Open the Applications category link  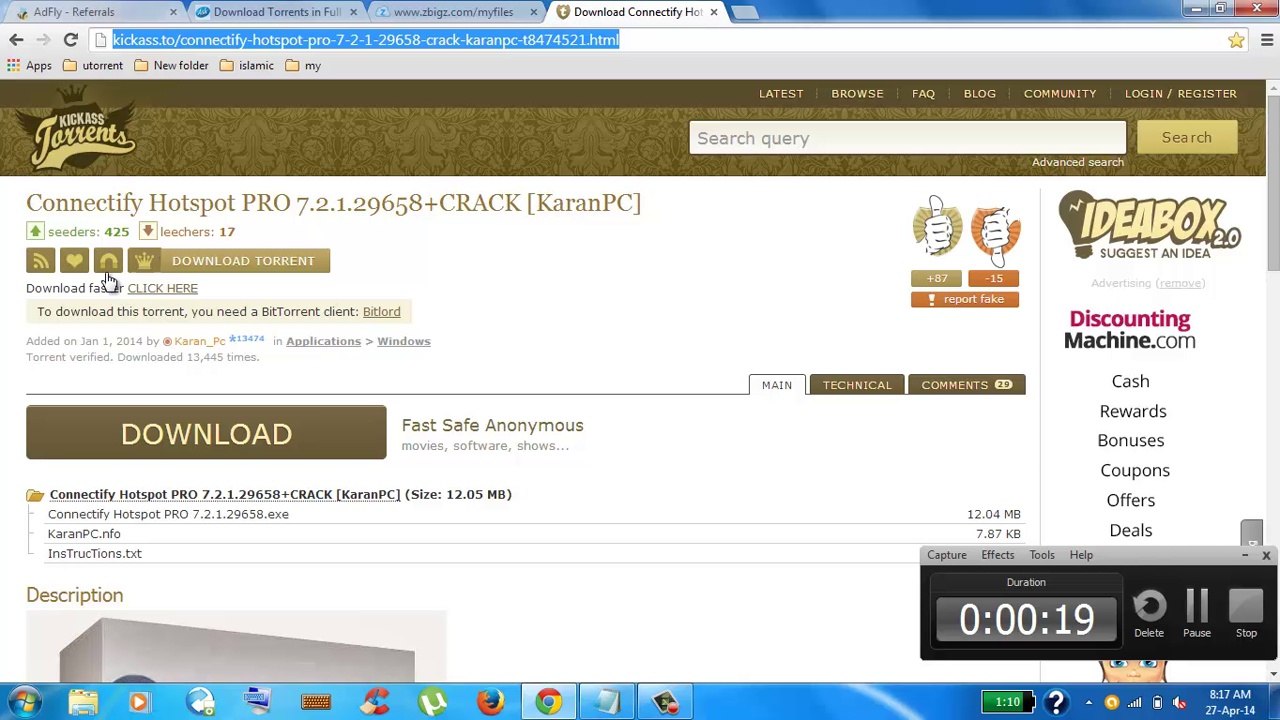(x=323, y=342)
